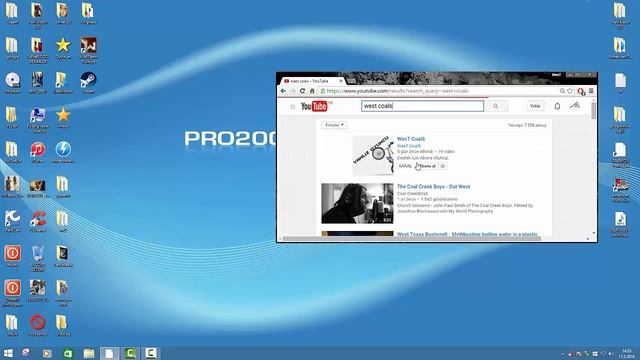Screen dimensions: 640x360
Task: Open the Chrome menu icon
Action: coord(591,91)
